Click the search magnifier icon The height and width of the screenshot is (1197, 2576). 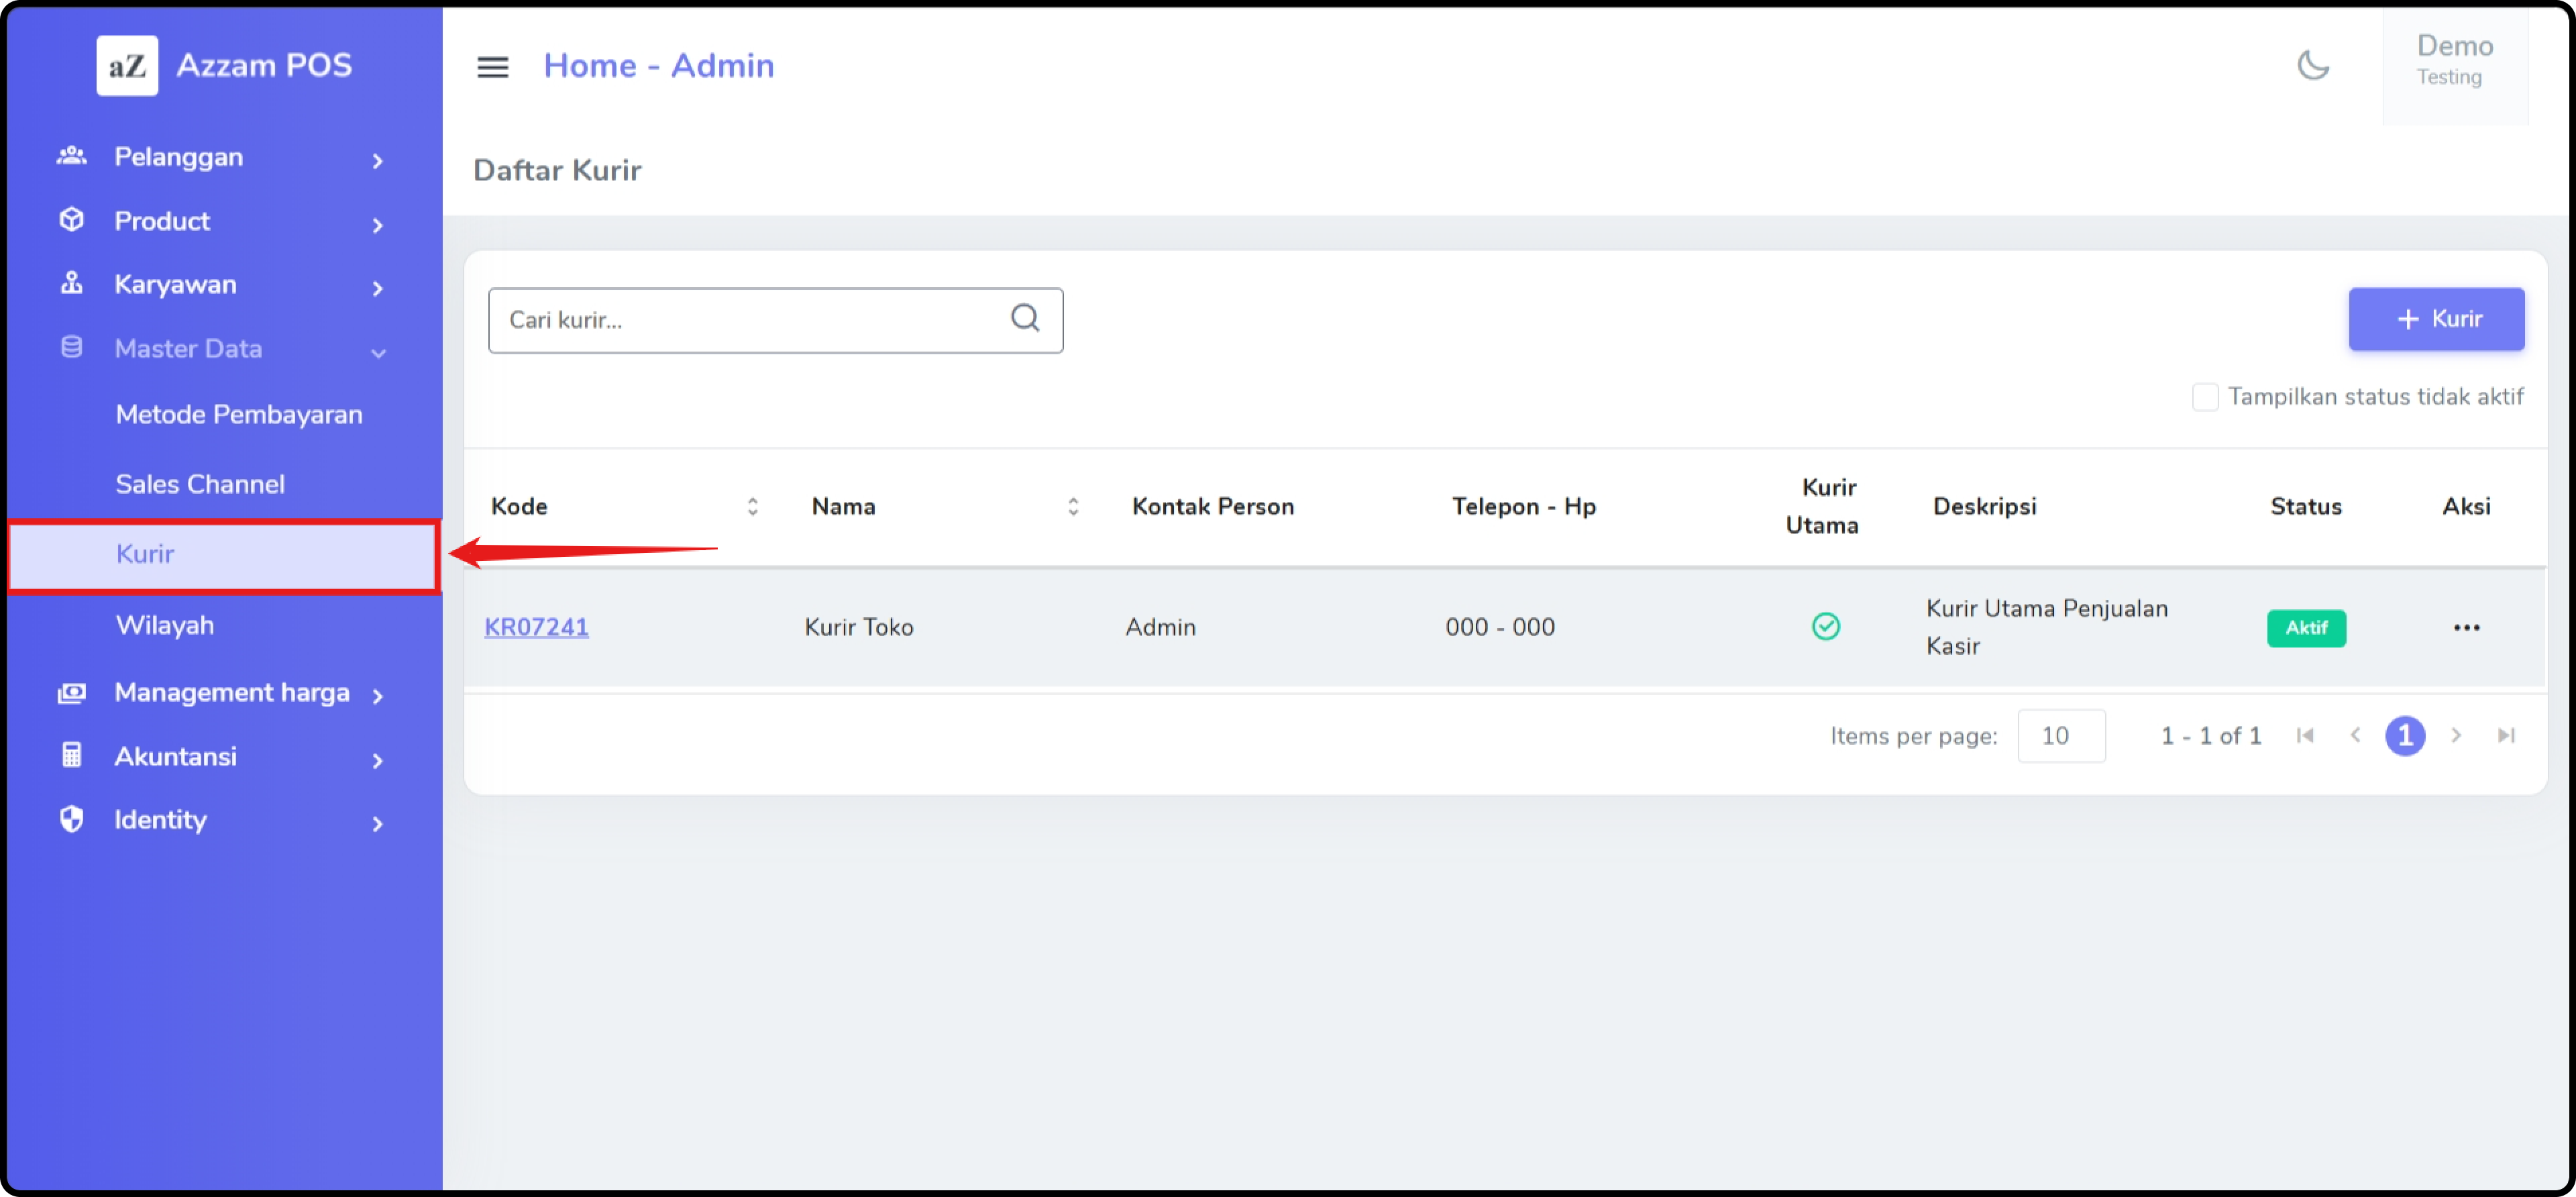click(1024, 319)
